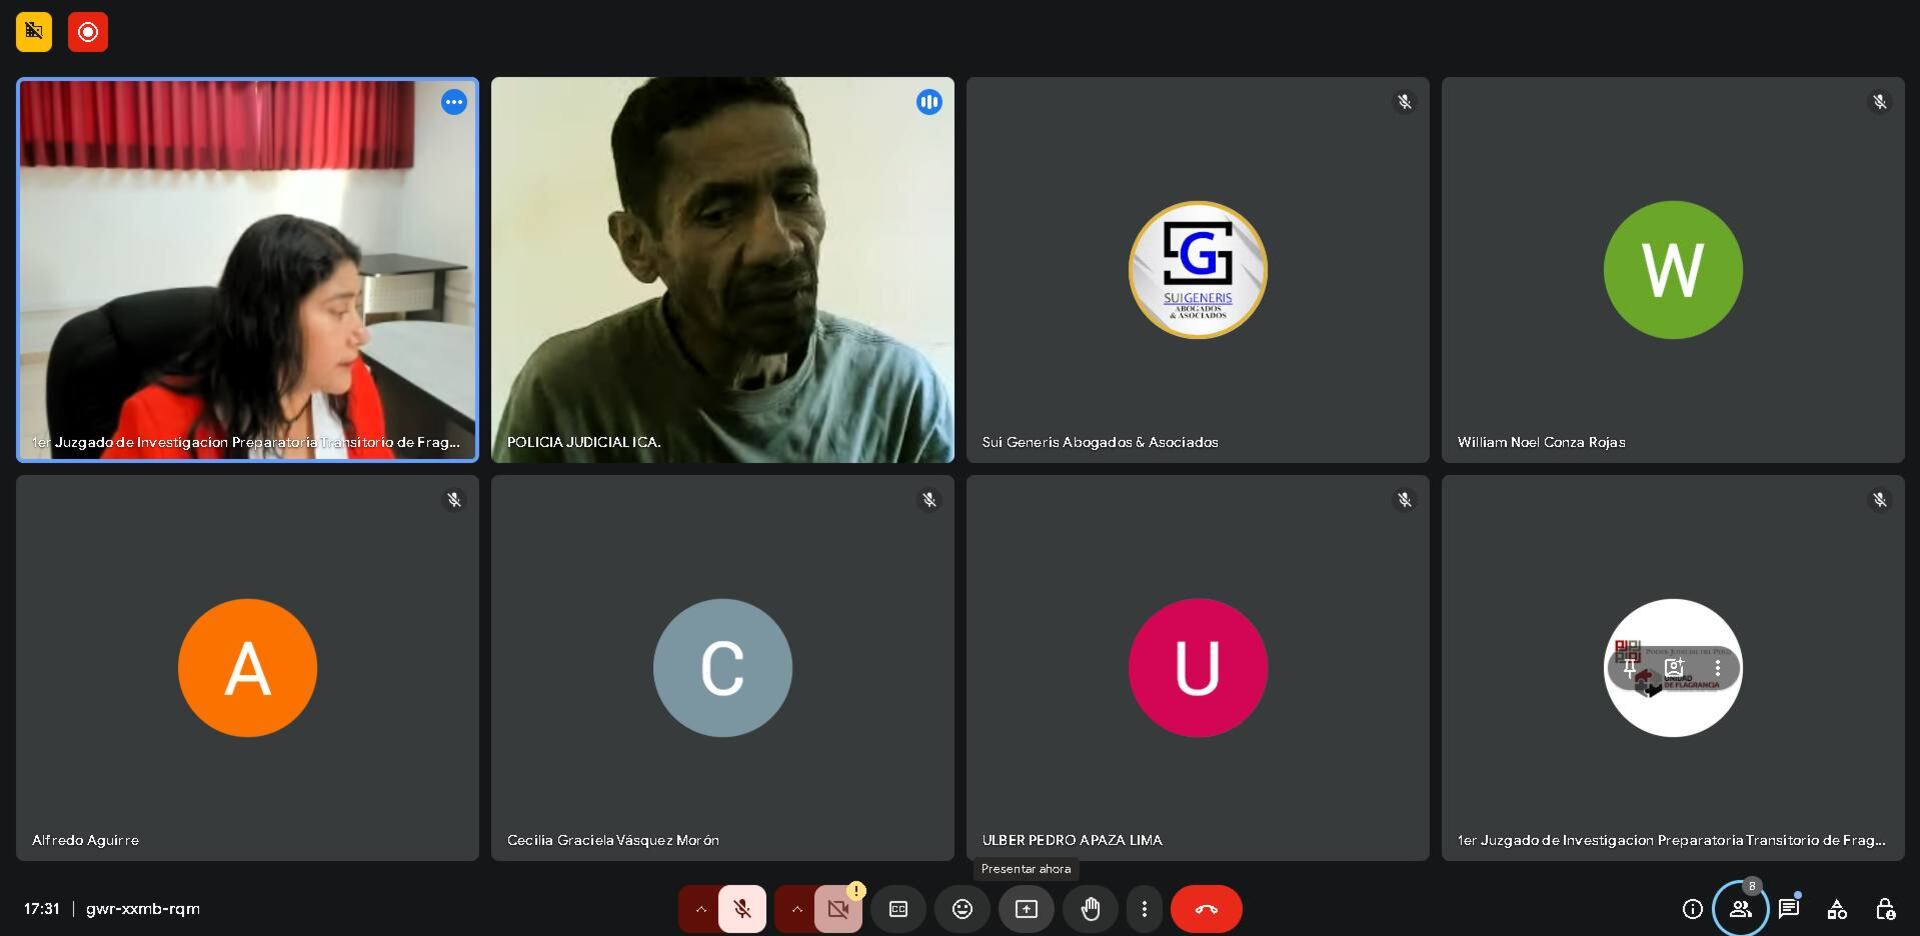Open the Activities shapes icon
This screenshot has height=936, width=1920.
(1837, 909)
